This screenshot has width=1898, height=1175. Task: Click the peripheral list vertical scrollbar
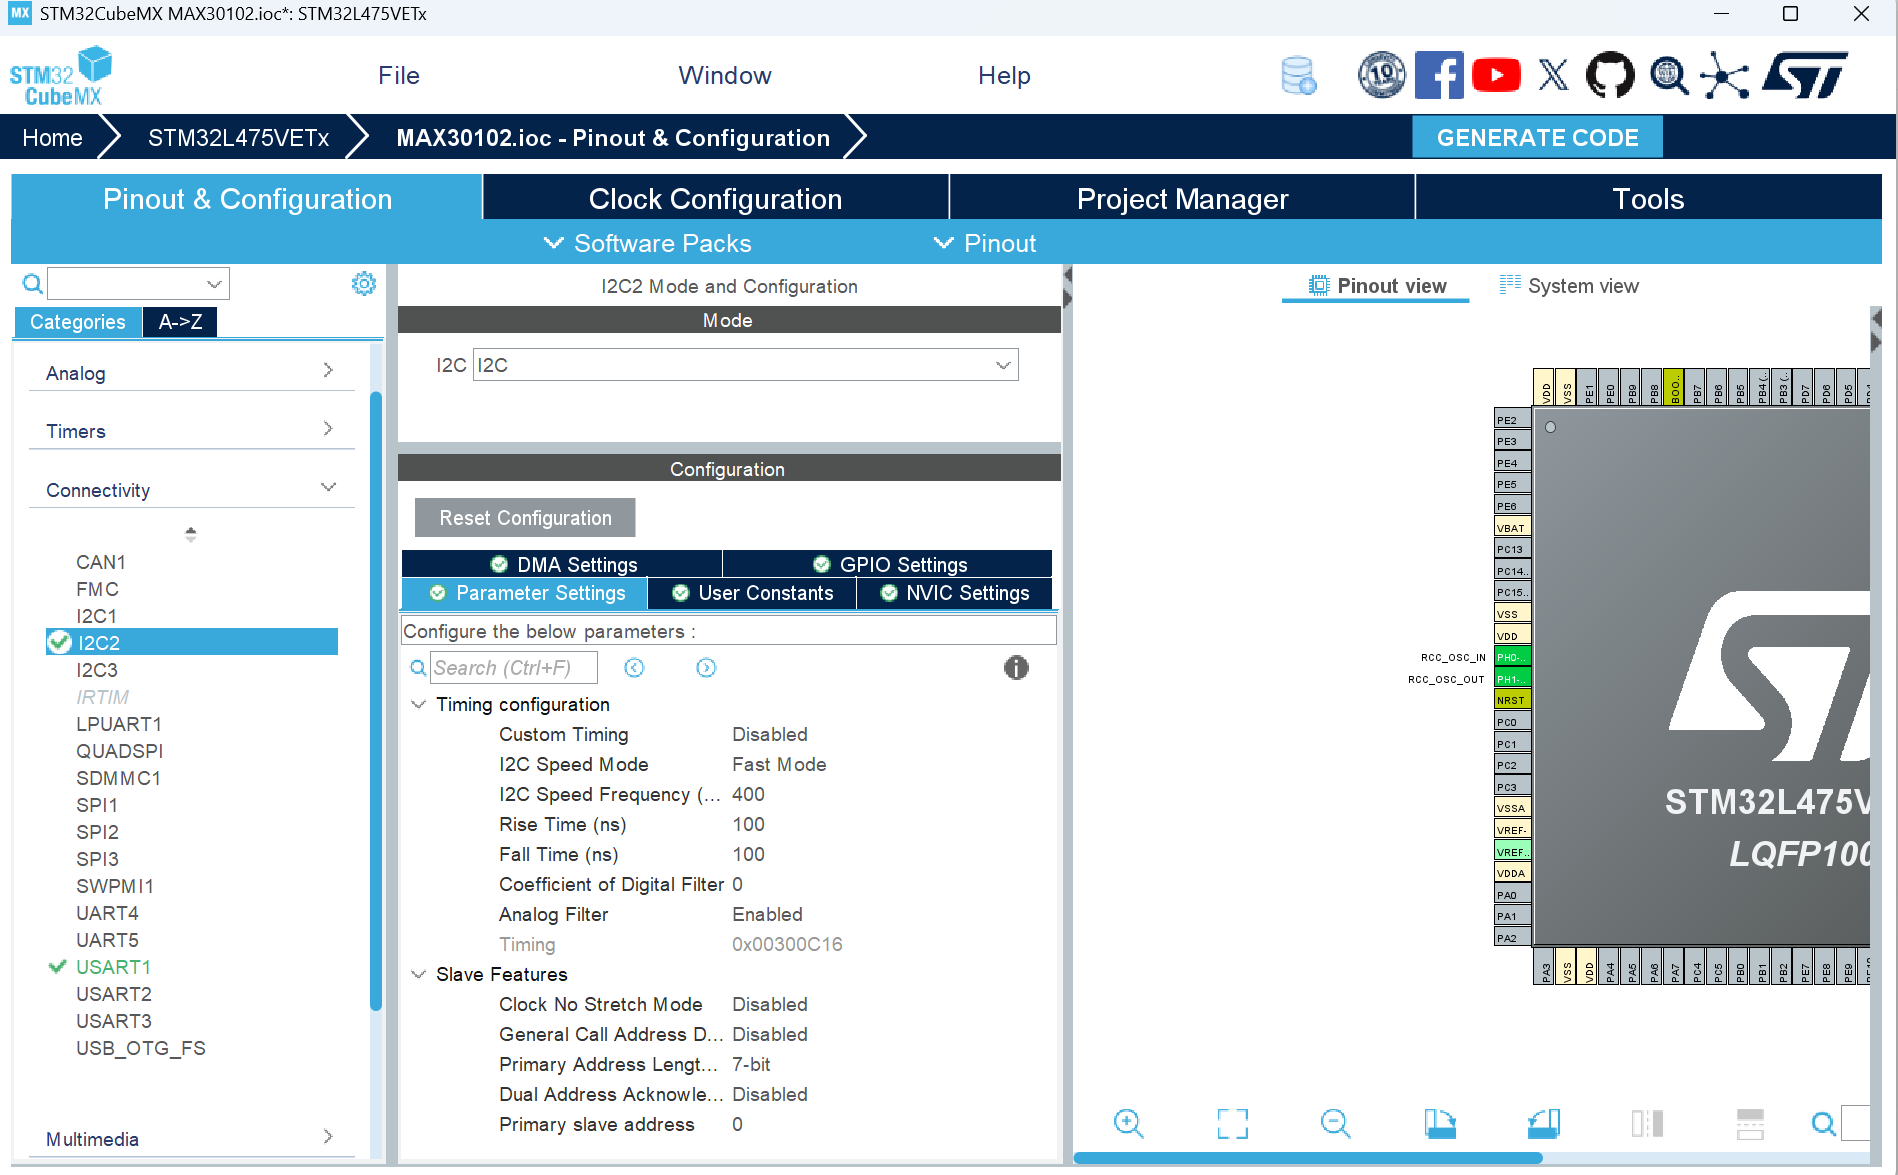point(376,700)
